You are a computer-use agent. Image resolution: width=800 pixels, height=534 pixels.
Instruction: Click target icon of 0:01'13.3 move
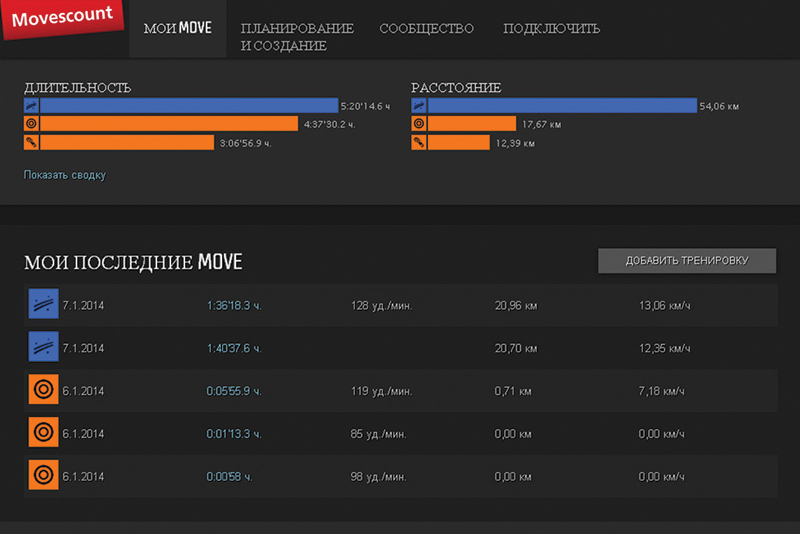[x=43, y=432]
